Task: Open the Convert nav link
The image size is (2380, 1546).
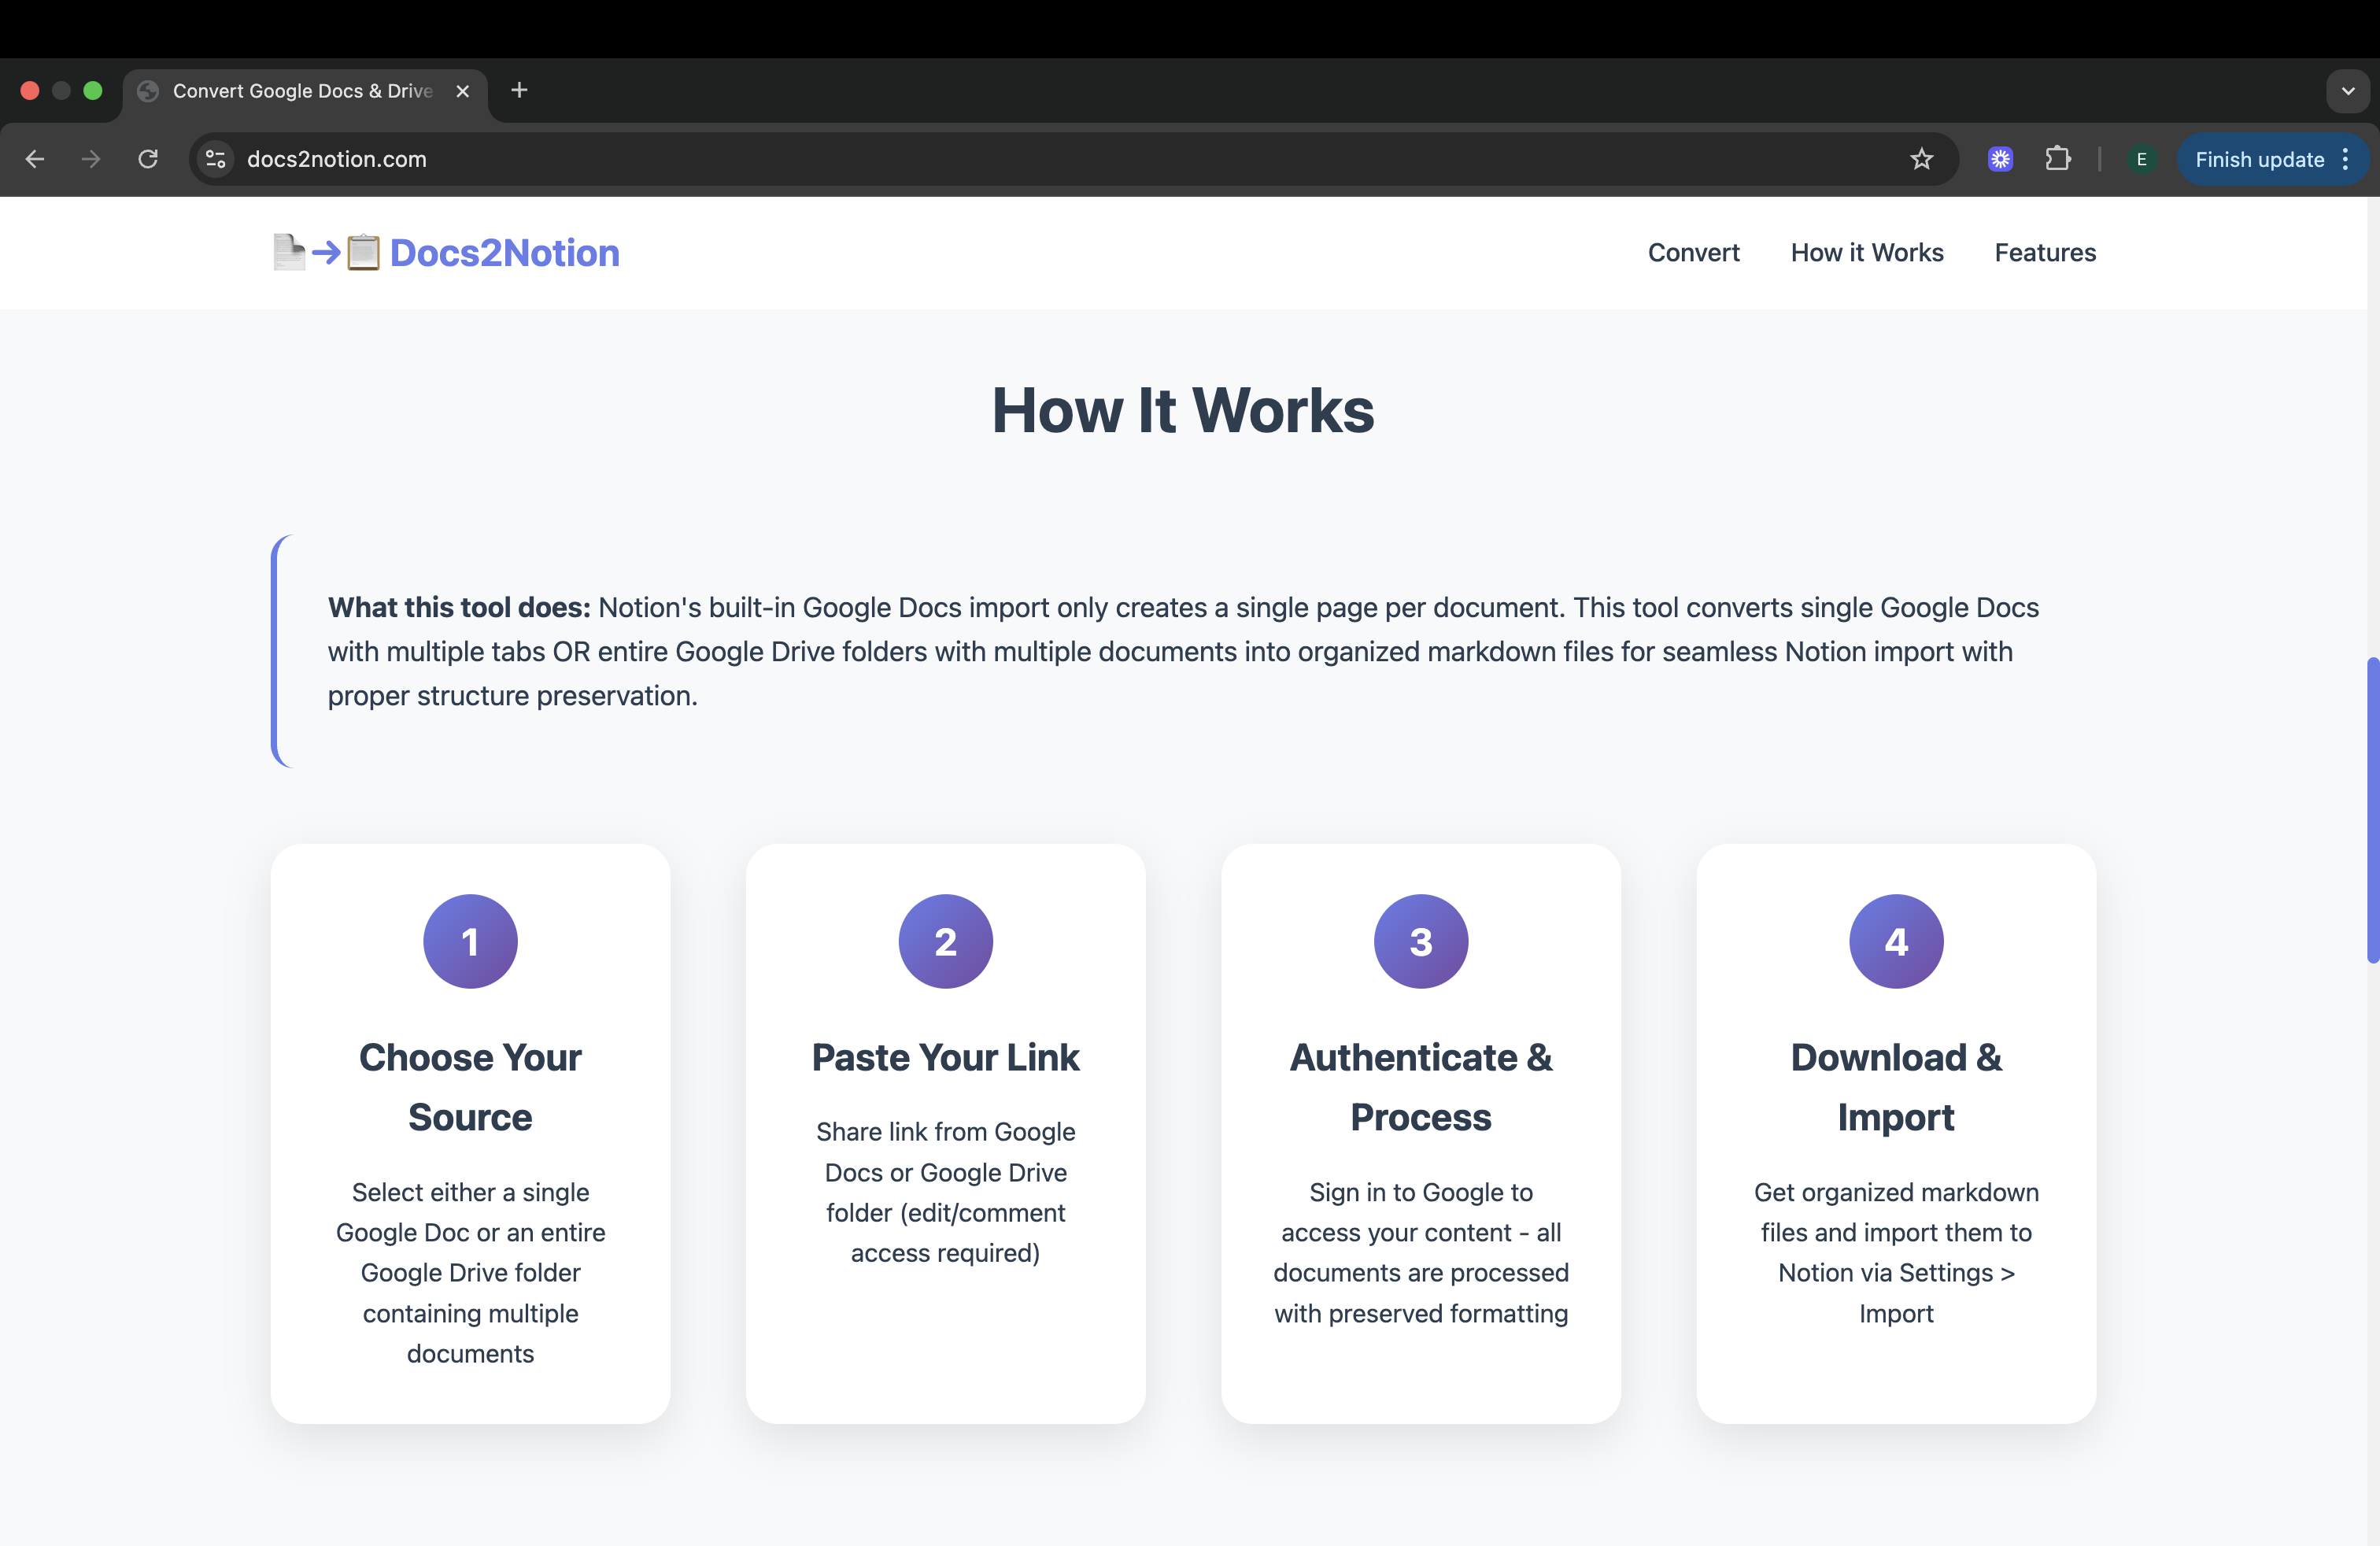Action: (1693, 253)
